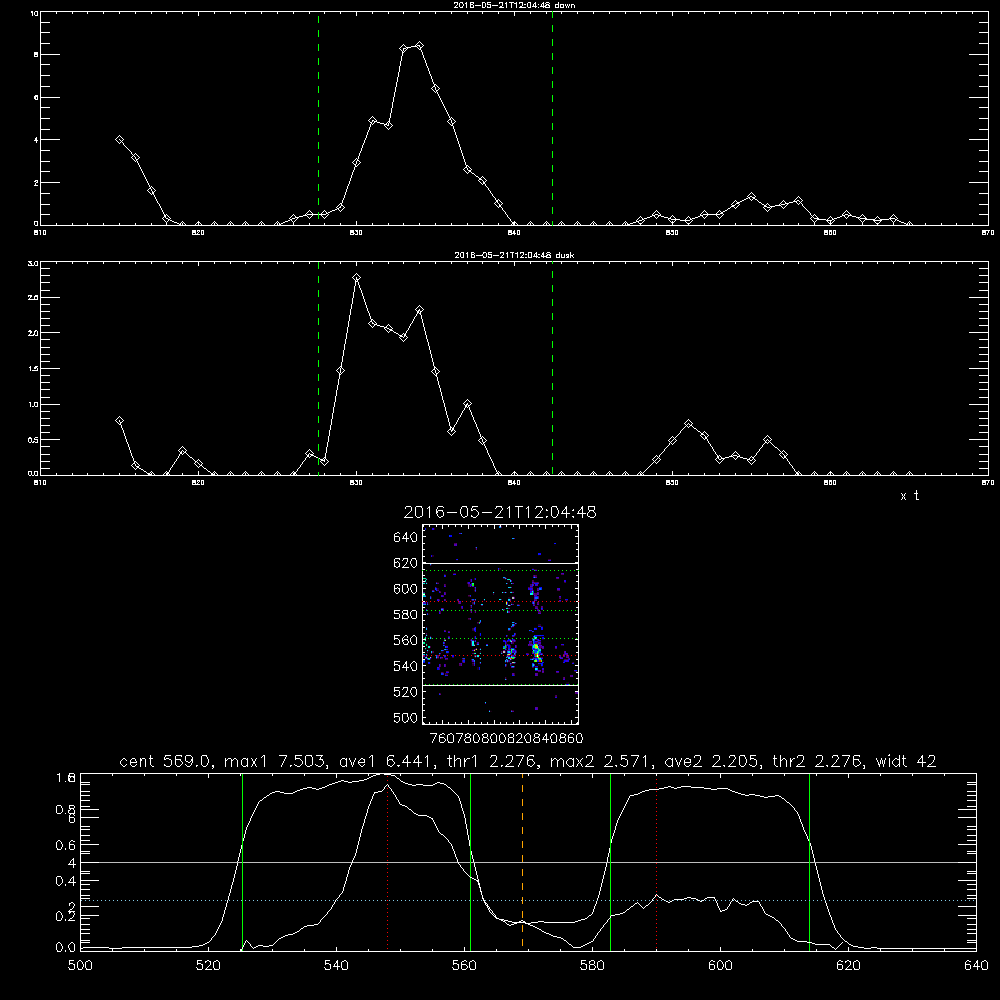Click the spectrogram y-axis label 540

pos(406,666)
